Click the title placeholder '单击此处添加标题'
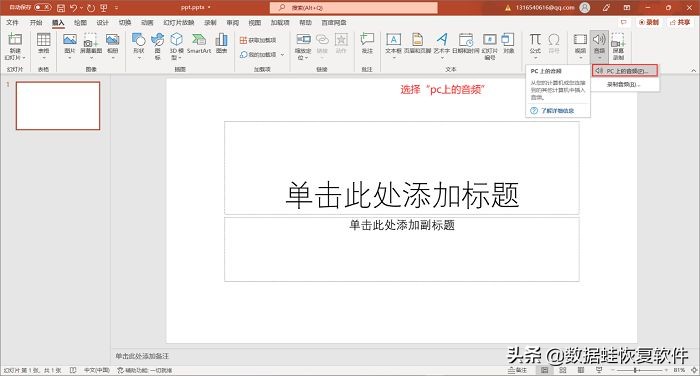 tap(402, 168)
